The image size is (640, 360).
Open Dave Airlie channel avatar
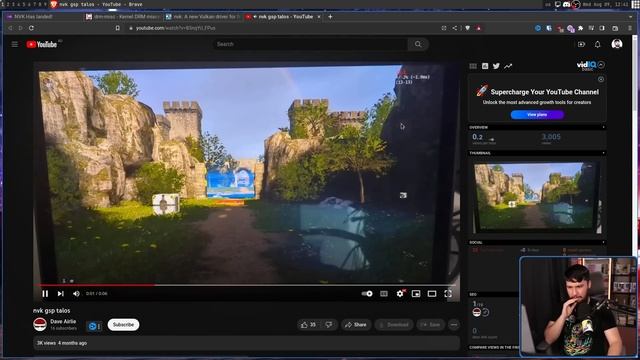pos(40,324)
